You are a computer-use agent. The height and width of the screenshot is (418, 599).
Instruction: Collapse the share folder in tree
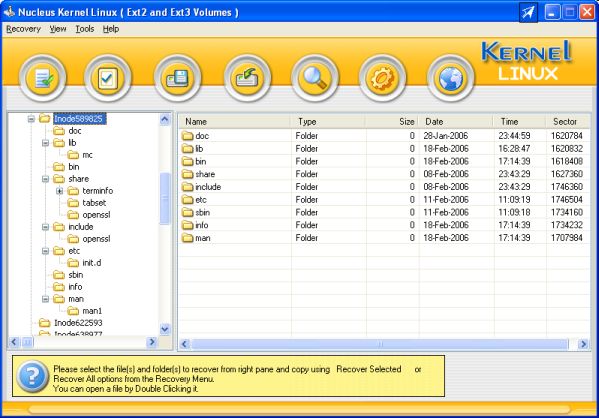(x=45, y=179)
